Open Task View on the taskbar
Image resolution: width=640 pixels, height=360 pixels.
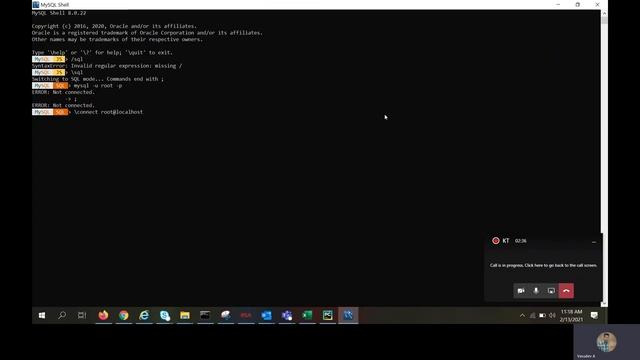click(82, 315)
